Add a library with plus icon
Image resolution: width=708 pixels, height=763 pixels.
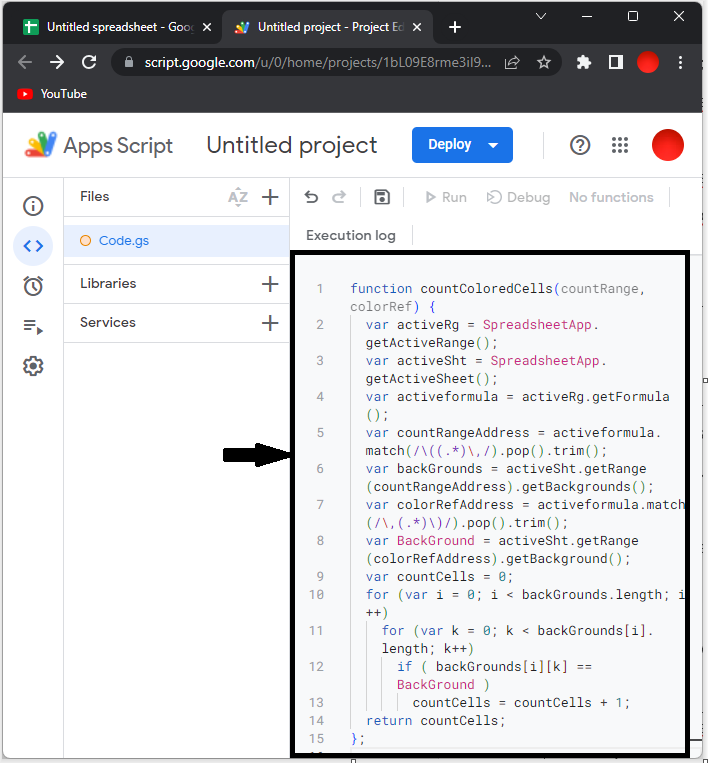(270, 284)
